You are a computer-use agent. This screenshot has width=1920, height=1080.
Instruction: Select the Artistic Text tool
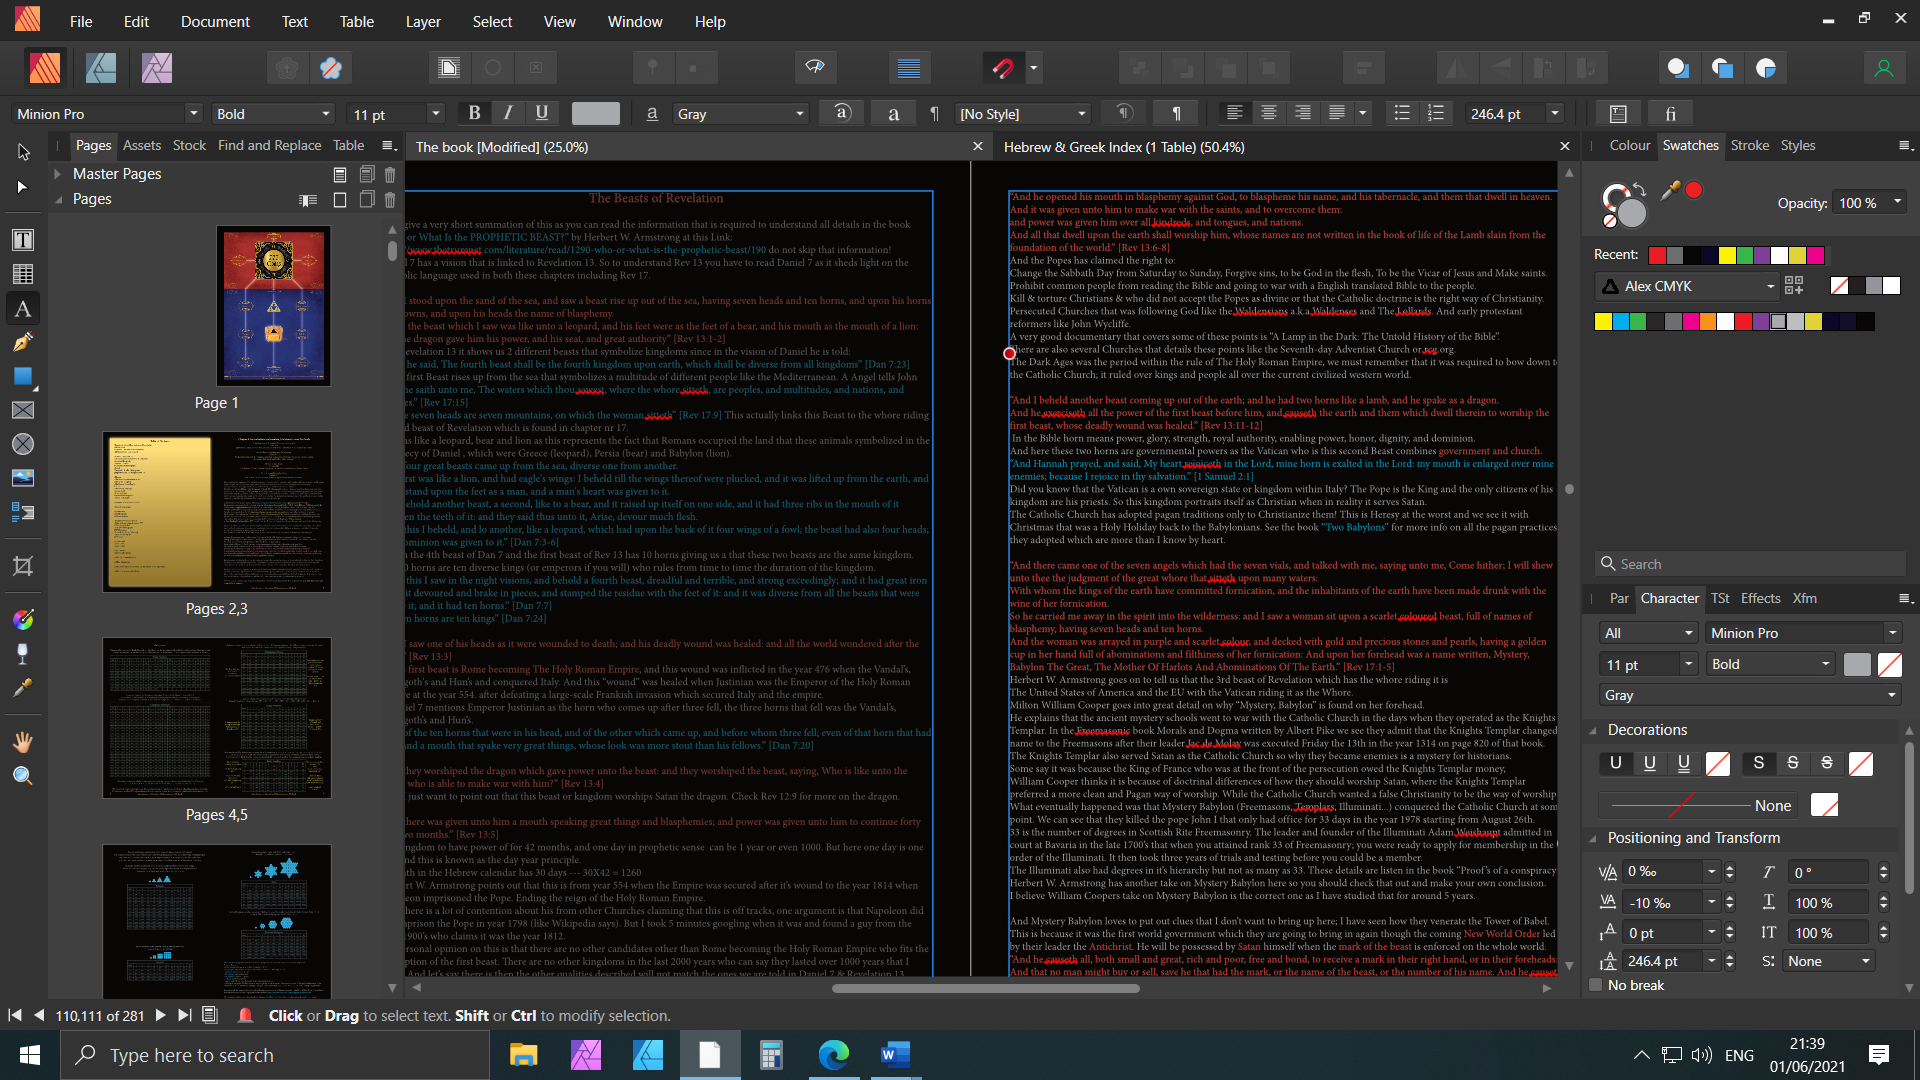point(23,309)
